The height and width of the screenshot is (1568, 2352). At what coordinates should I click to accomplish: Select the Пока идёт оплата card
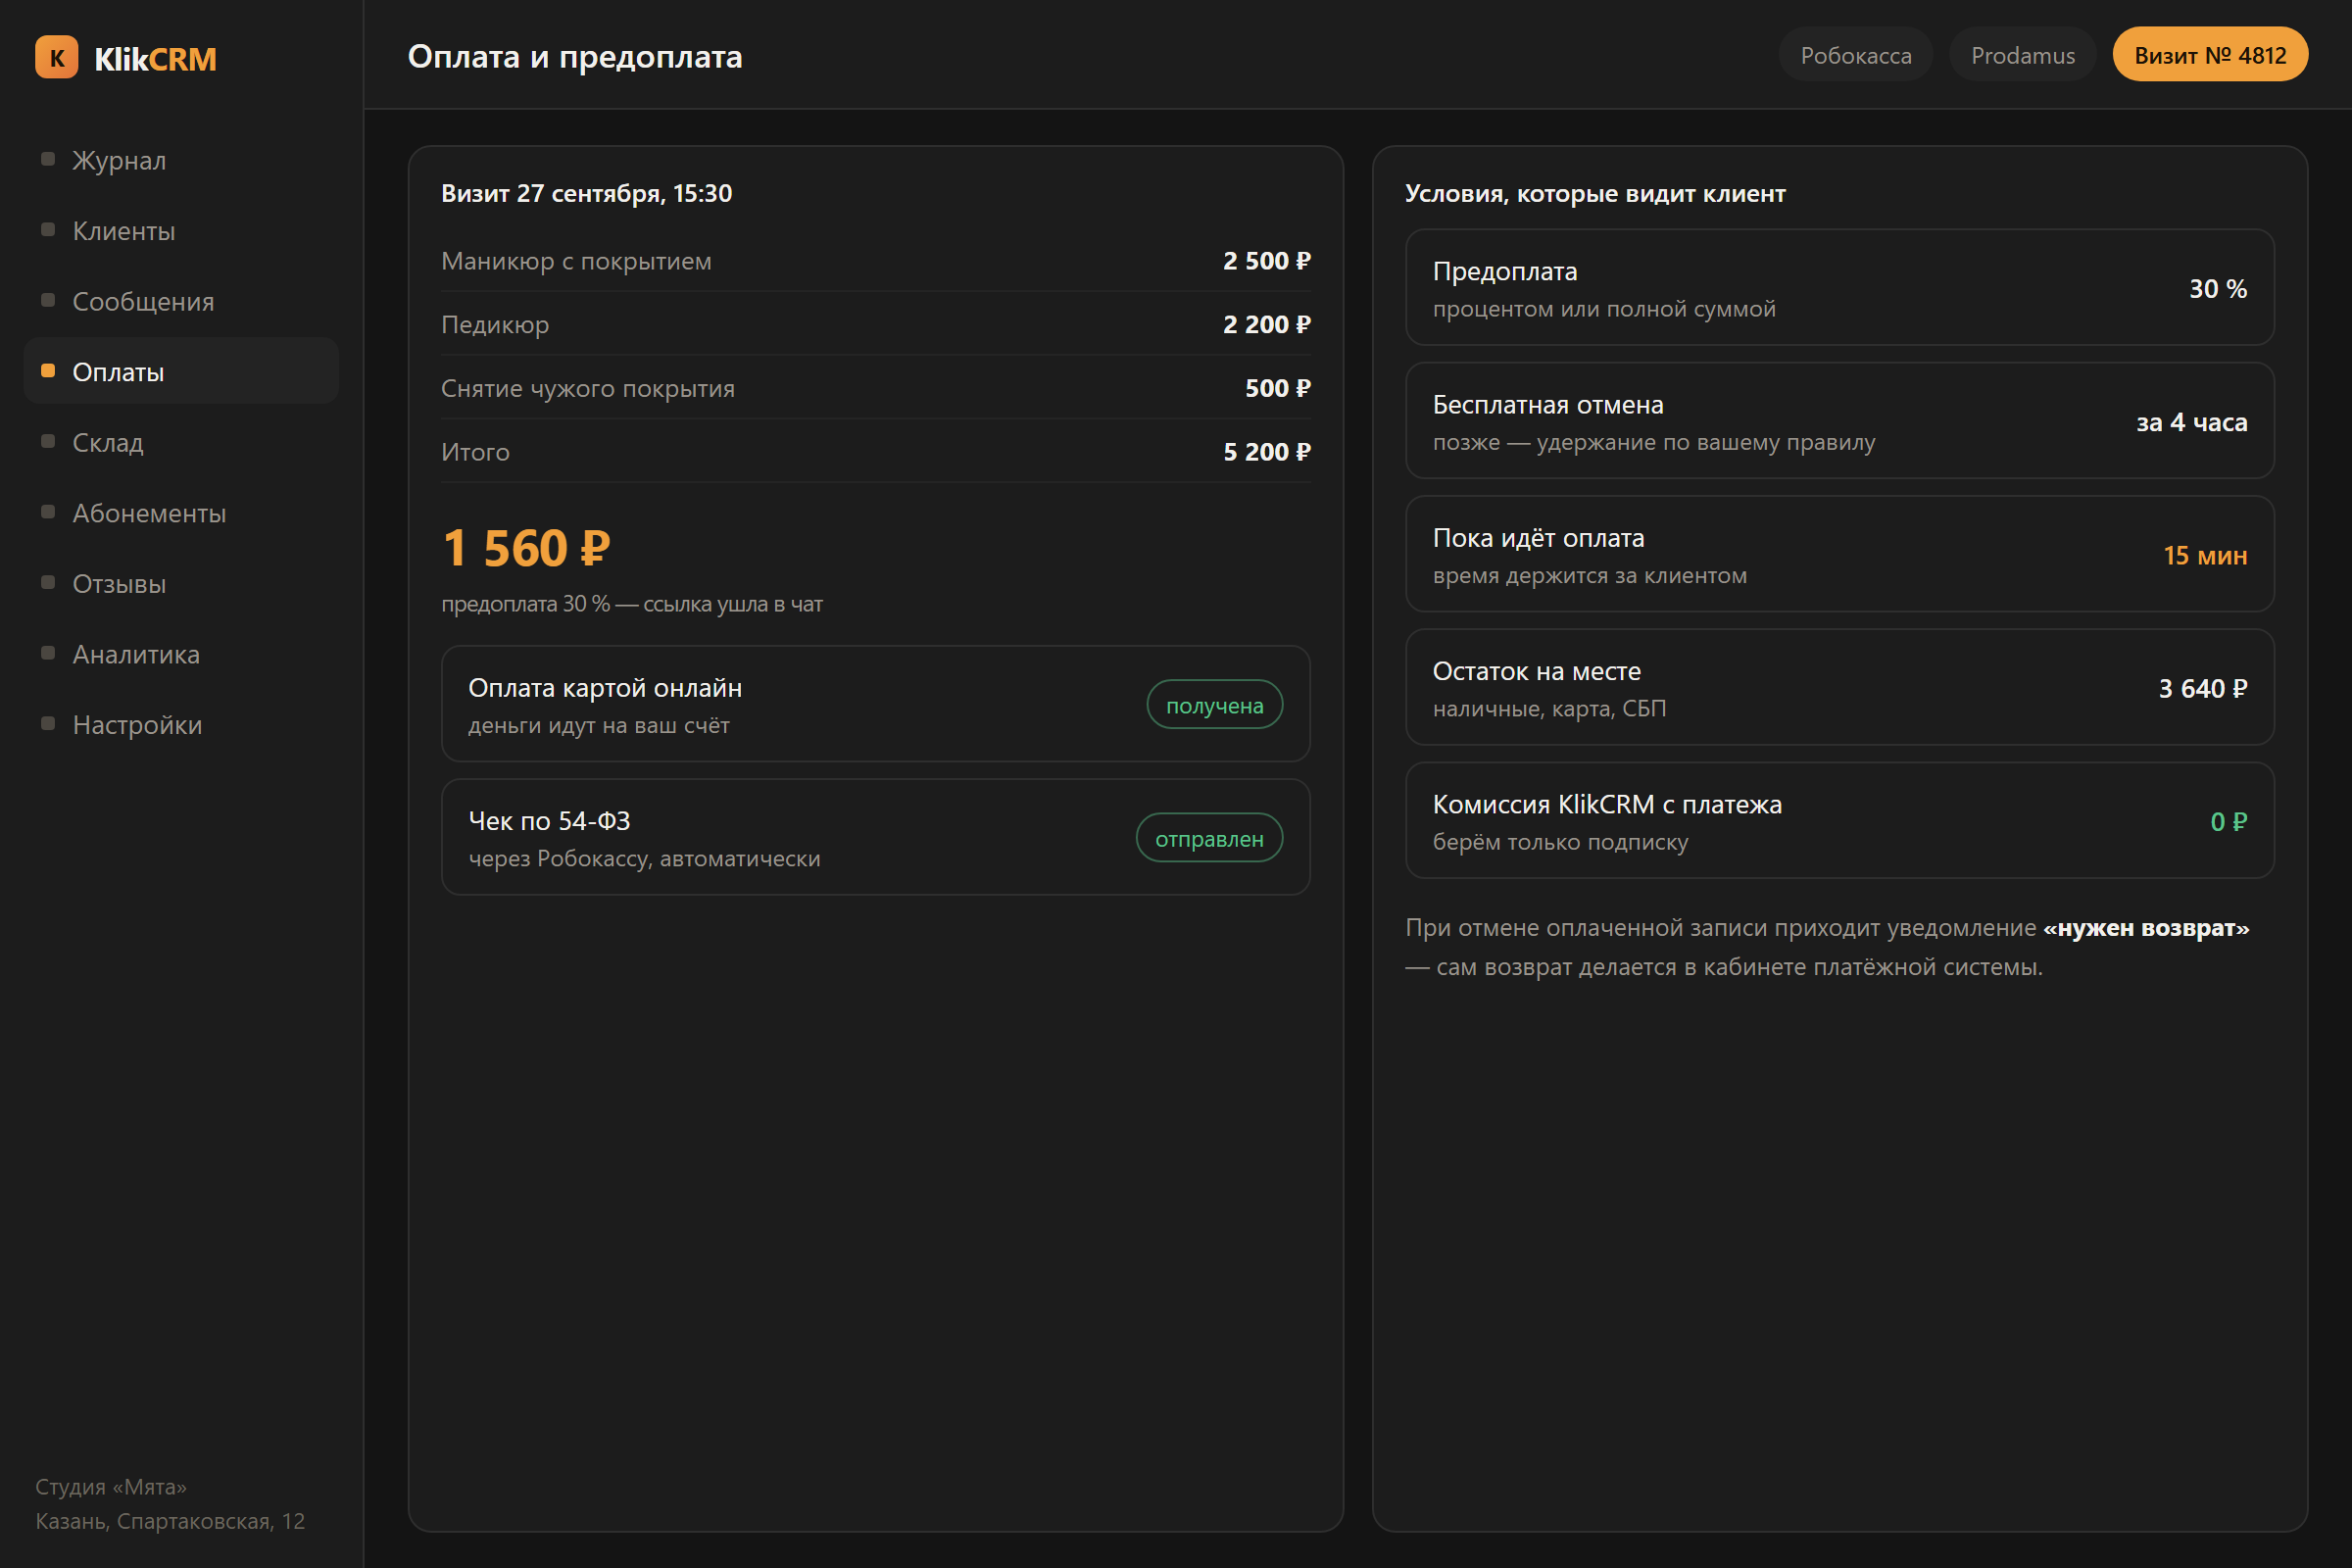(x=1840, y=554)
